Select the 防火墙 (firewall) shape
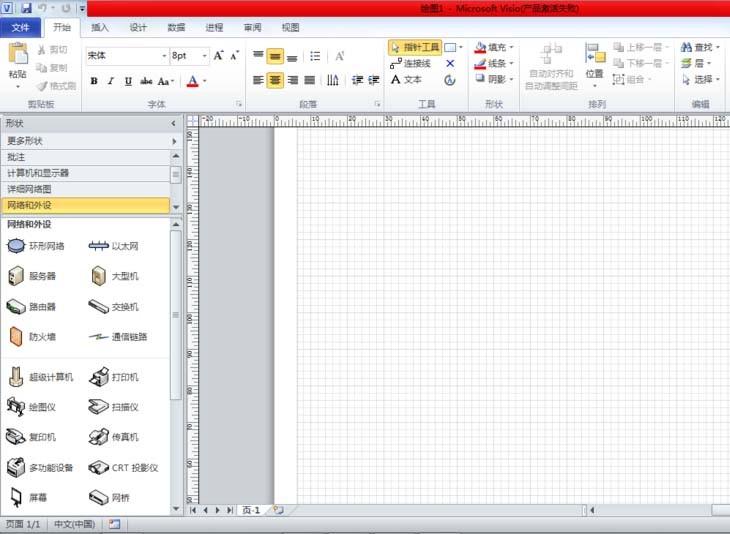730x534 pixels. pyautogui.click(x=17, y=337)
